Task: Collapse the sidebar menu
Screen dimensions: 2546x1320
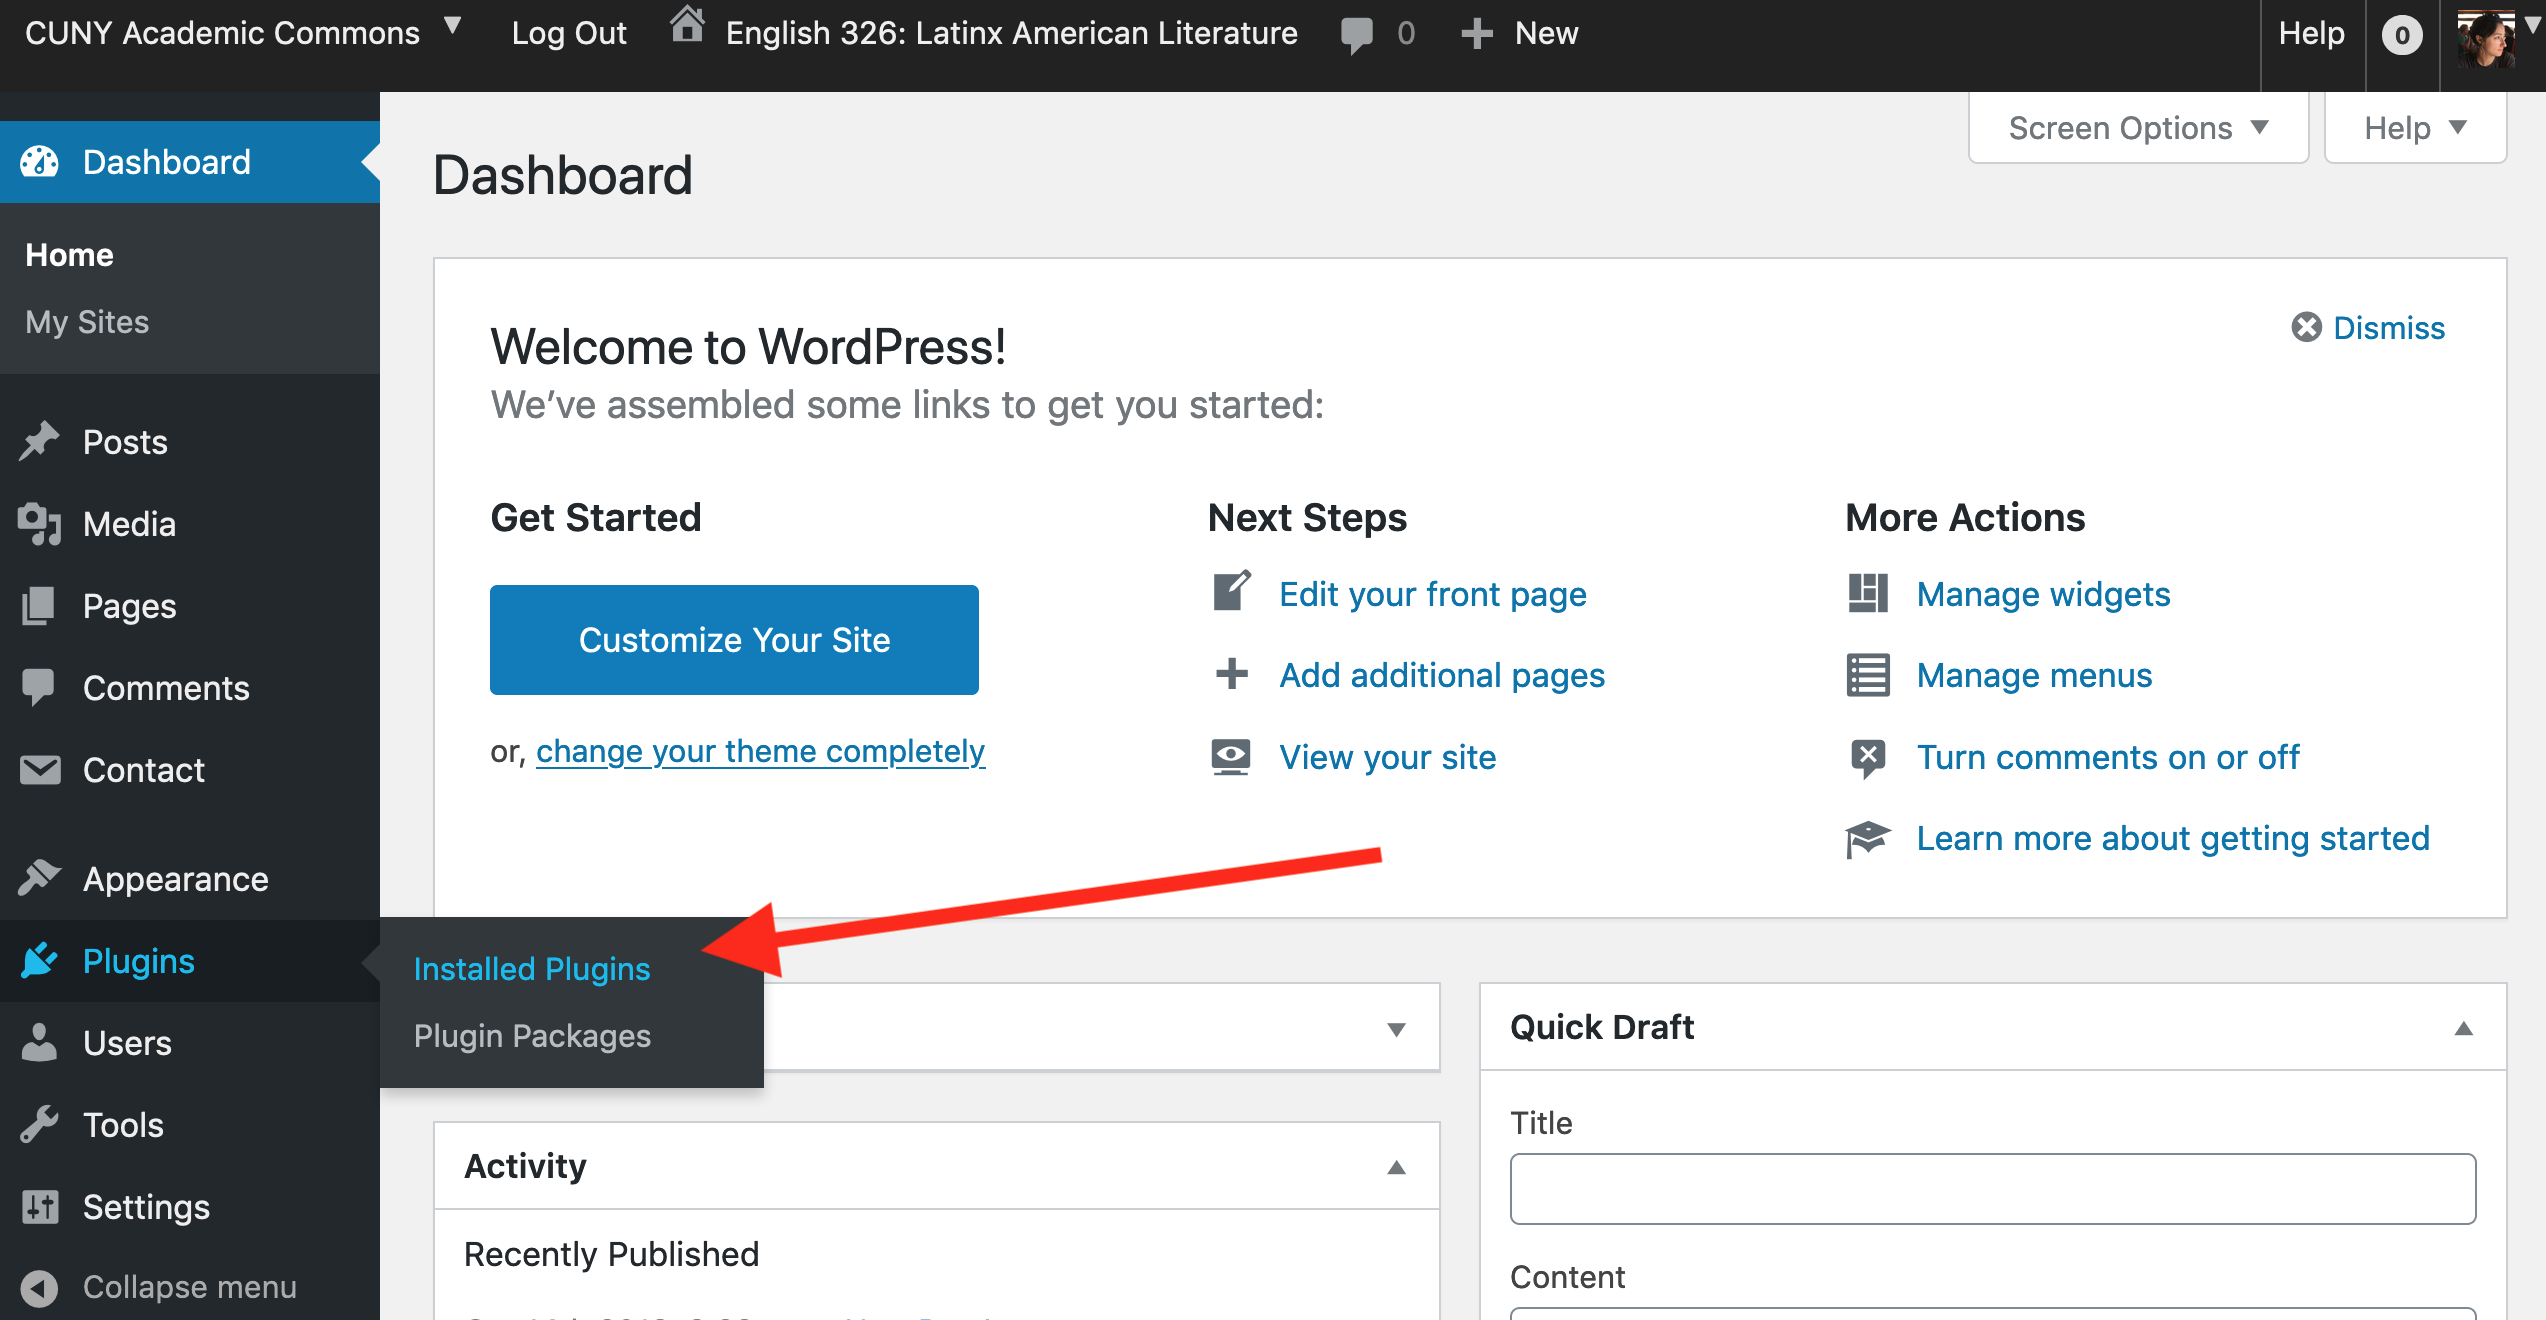Action: 160,1287
